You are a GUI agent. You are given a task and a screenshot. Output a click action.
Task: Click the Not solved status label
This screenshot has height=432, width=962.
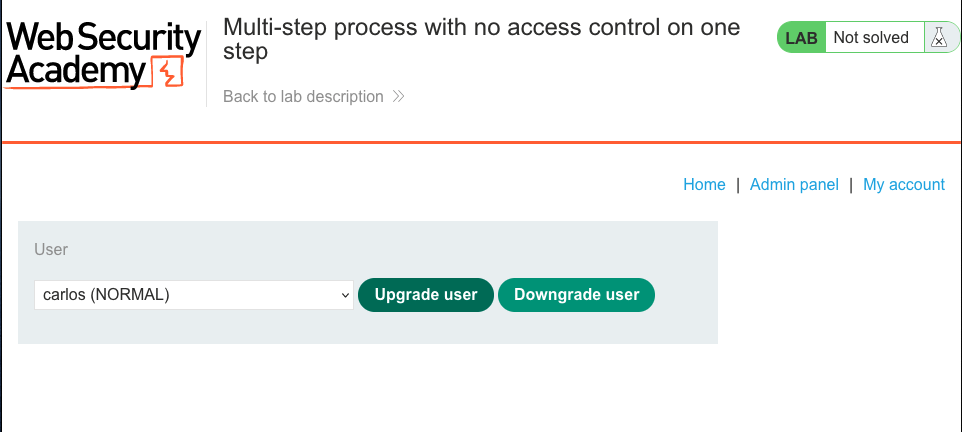click(871, 37)
